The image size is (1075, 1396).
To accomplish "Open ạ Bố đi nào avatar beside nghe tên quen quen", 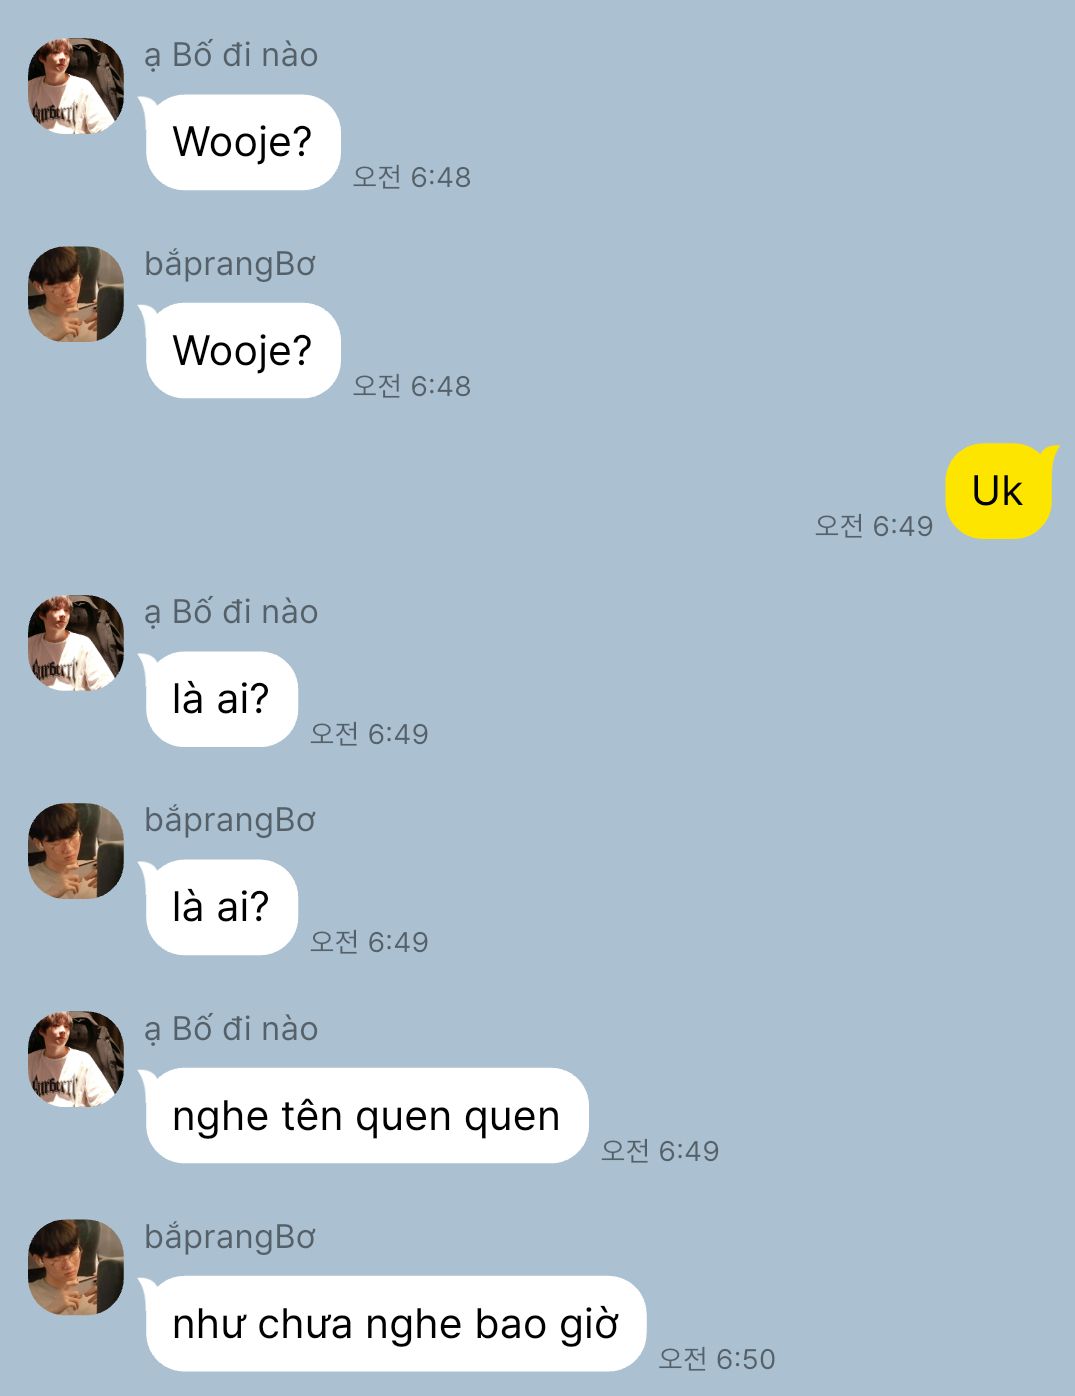I will 76,1059.
